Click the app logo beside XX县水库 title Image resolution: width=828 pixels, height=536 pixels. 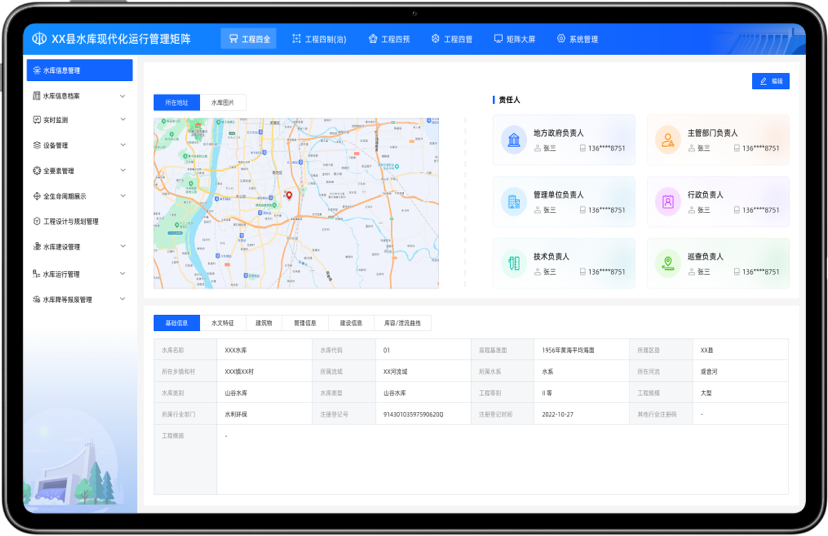coord(40,39)
